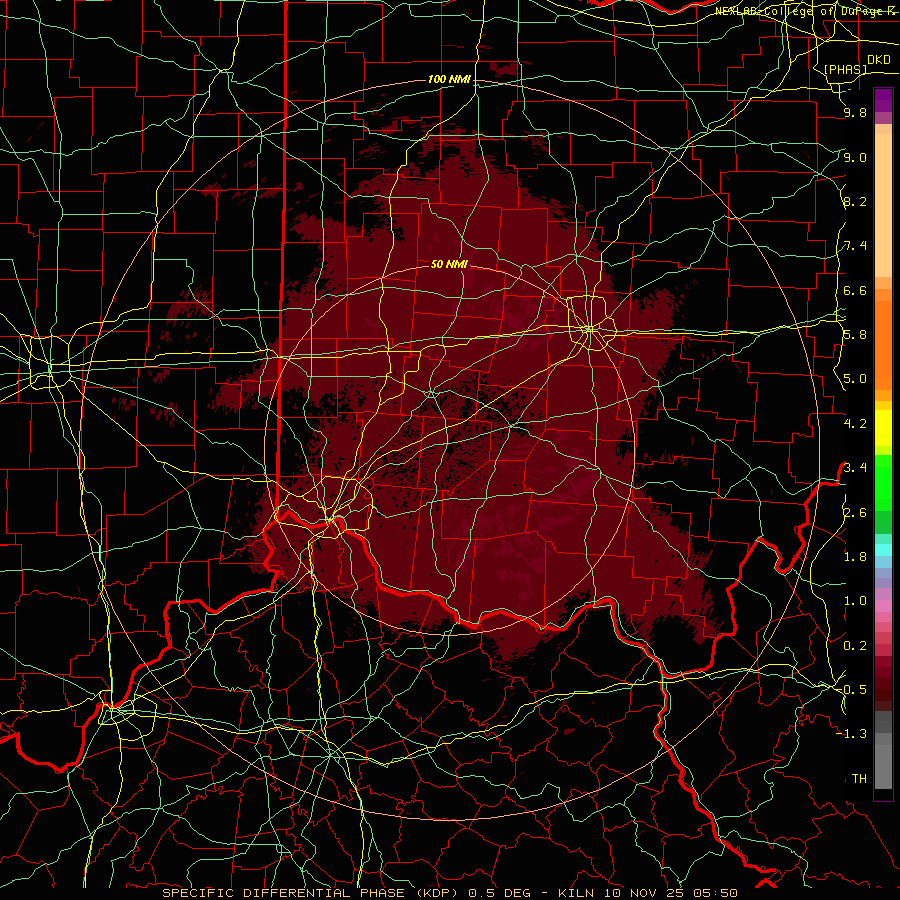900x900 pixels.
Task: Click the 7.4 scale value
Action: coord(855,246)
